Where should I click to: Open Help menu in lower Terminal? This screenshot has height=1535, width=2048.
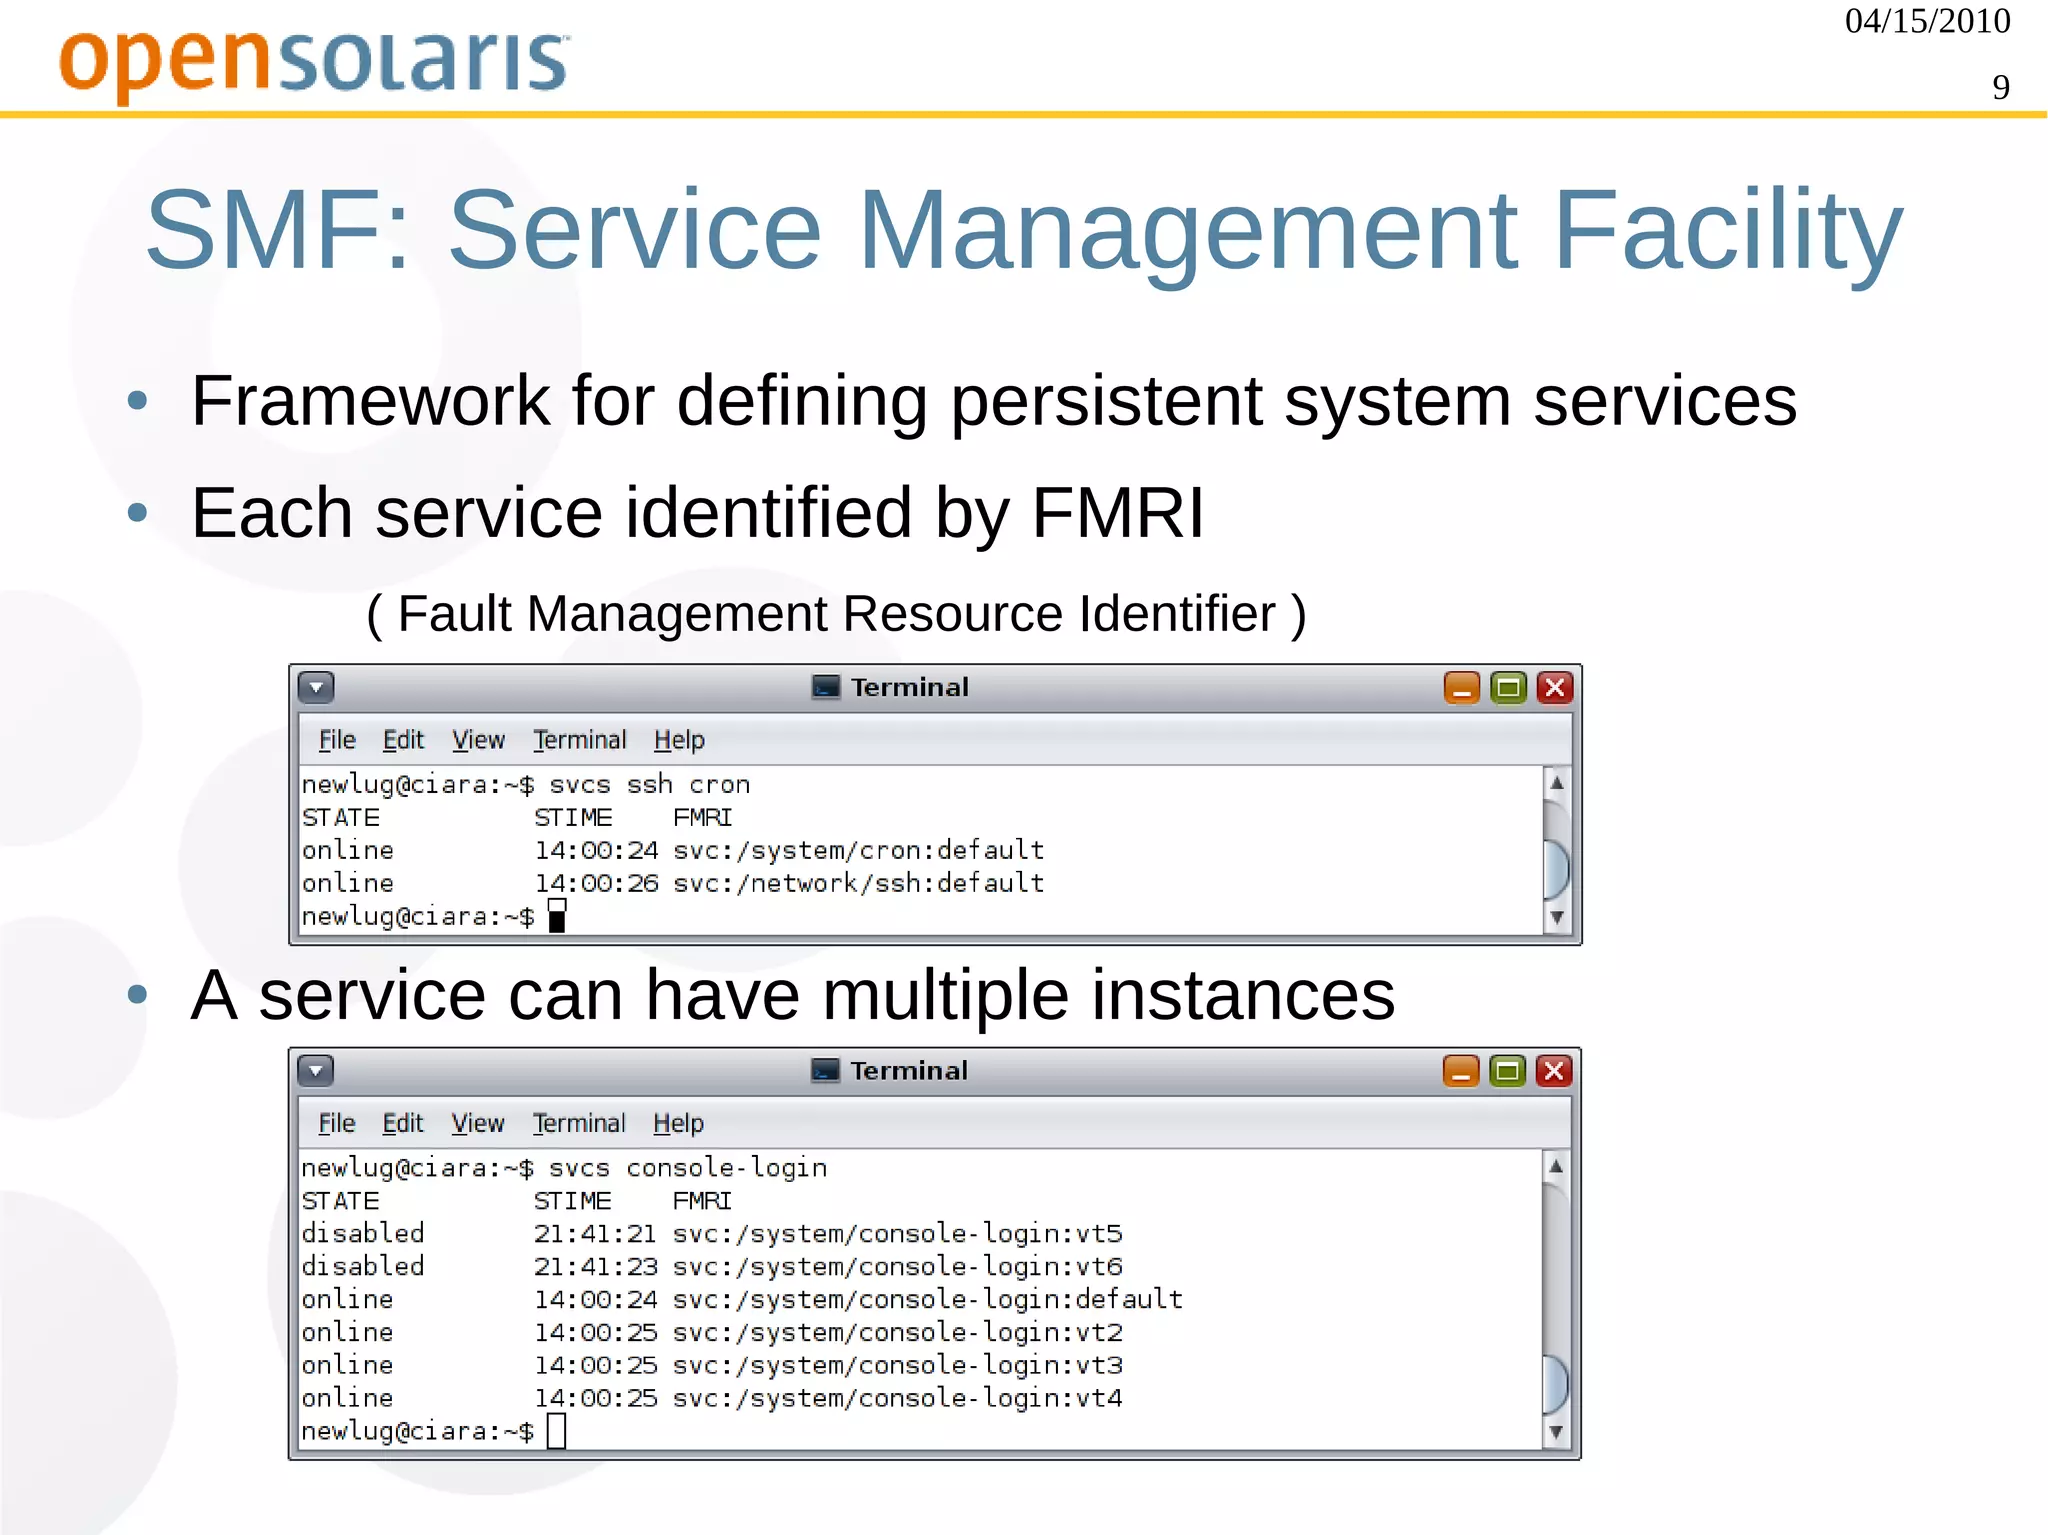tap(678, 1123)
